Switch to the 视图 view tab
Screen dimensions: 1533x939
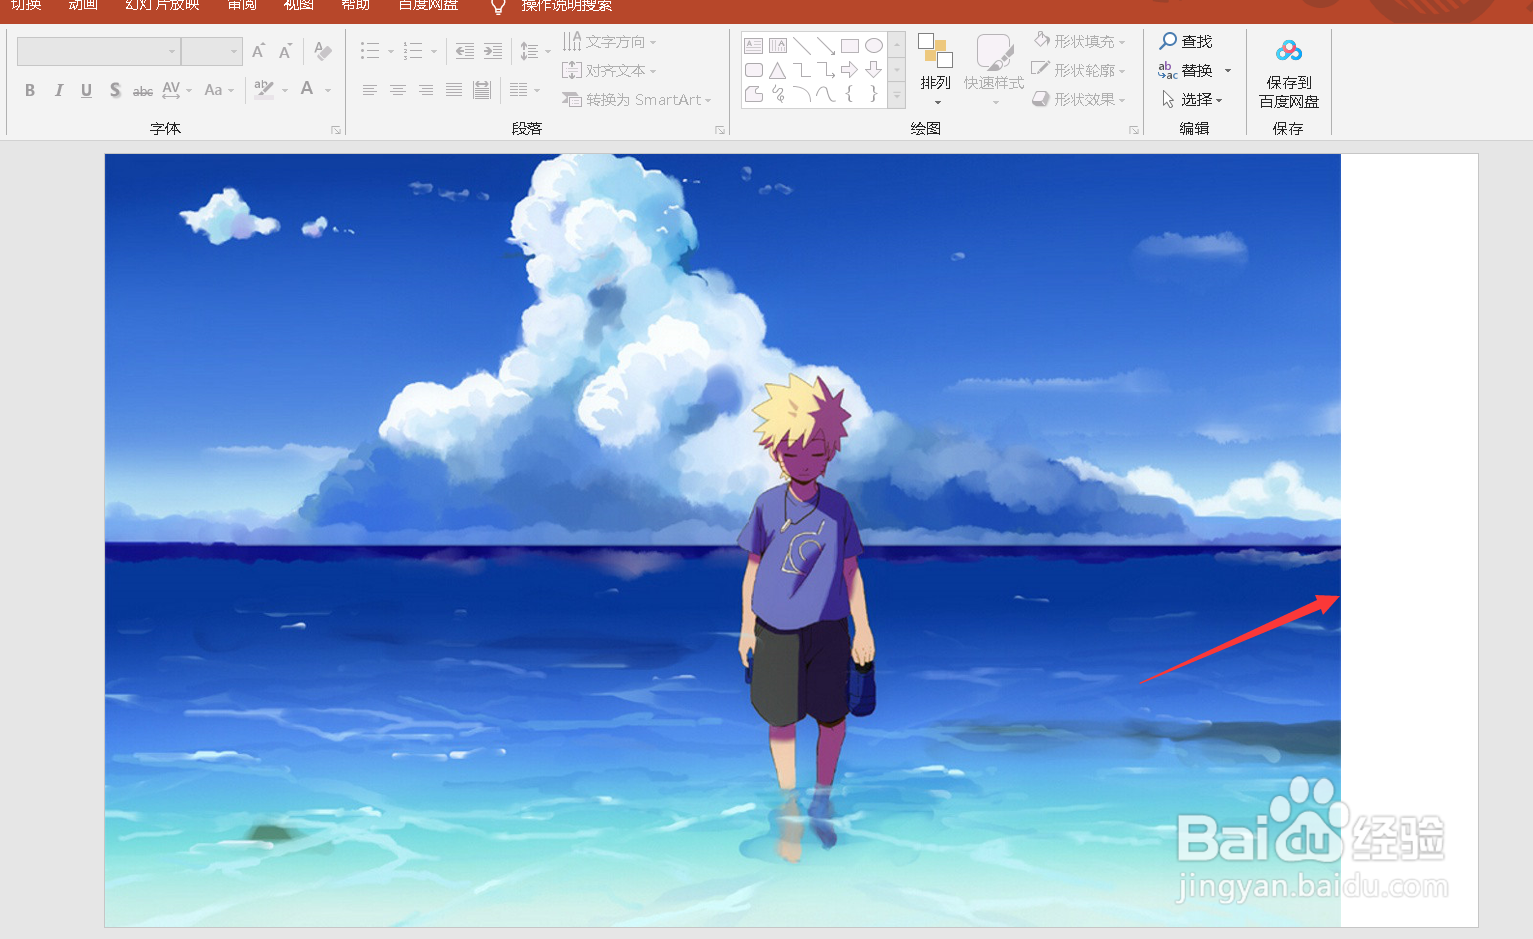(298, 5)
